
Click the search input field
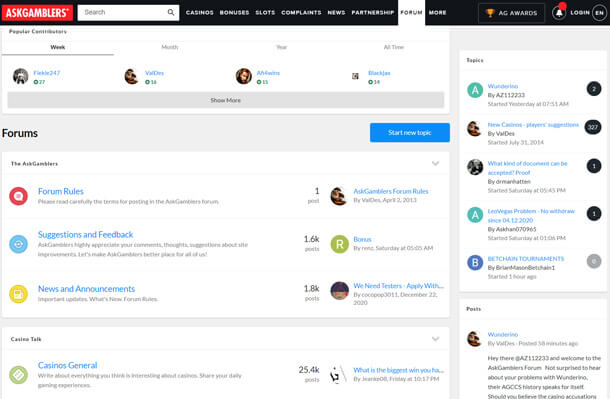pyautogui.click(x=123, y=12)
